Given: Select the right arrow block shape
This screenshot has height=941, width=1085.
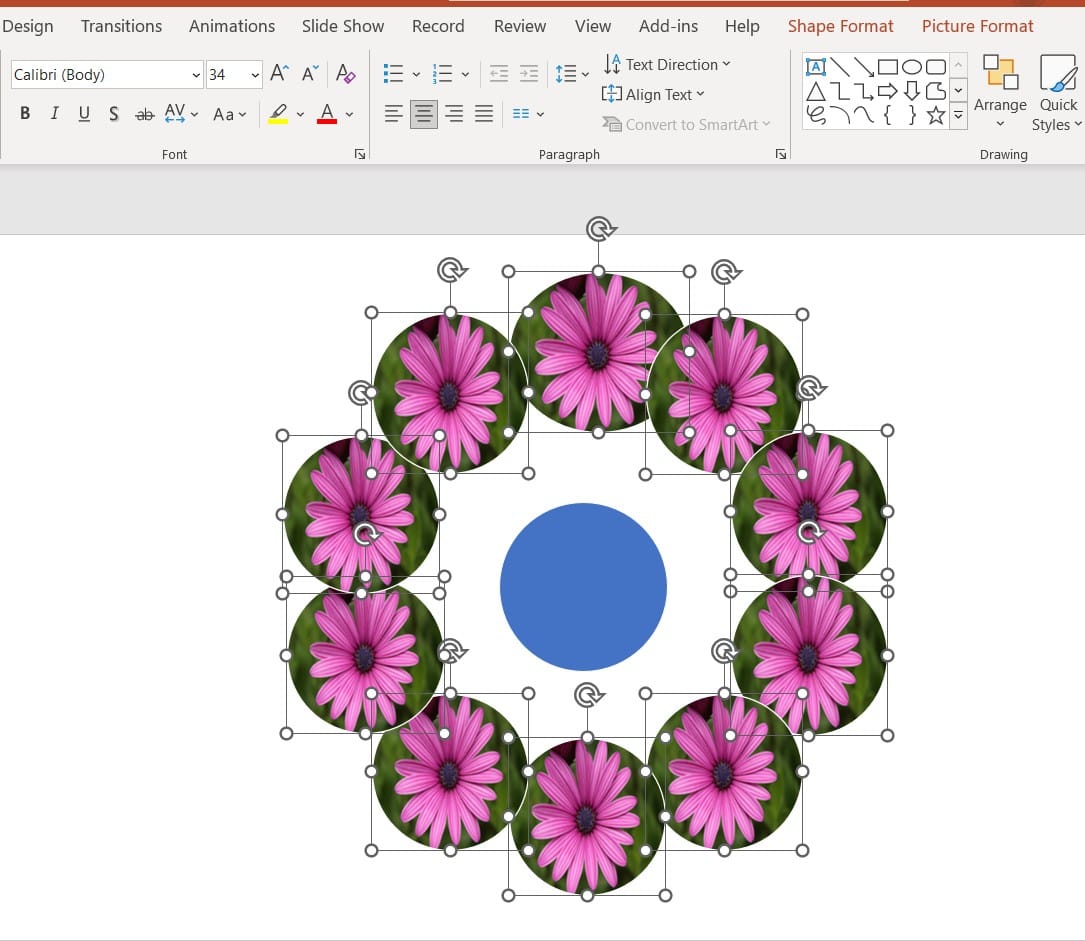Looking at the screenshot, I should pyautogui.click(x=888, y=91).
